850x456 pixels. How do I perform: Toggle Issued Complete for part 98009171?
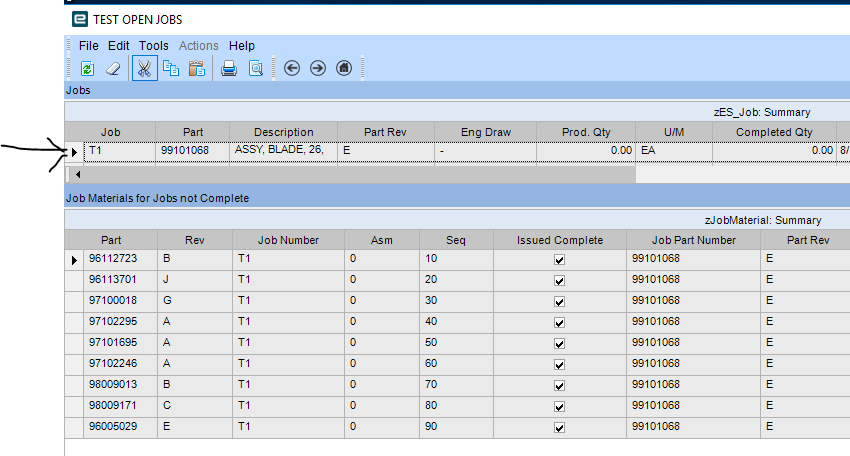(559, 407)
